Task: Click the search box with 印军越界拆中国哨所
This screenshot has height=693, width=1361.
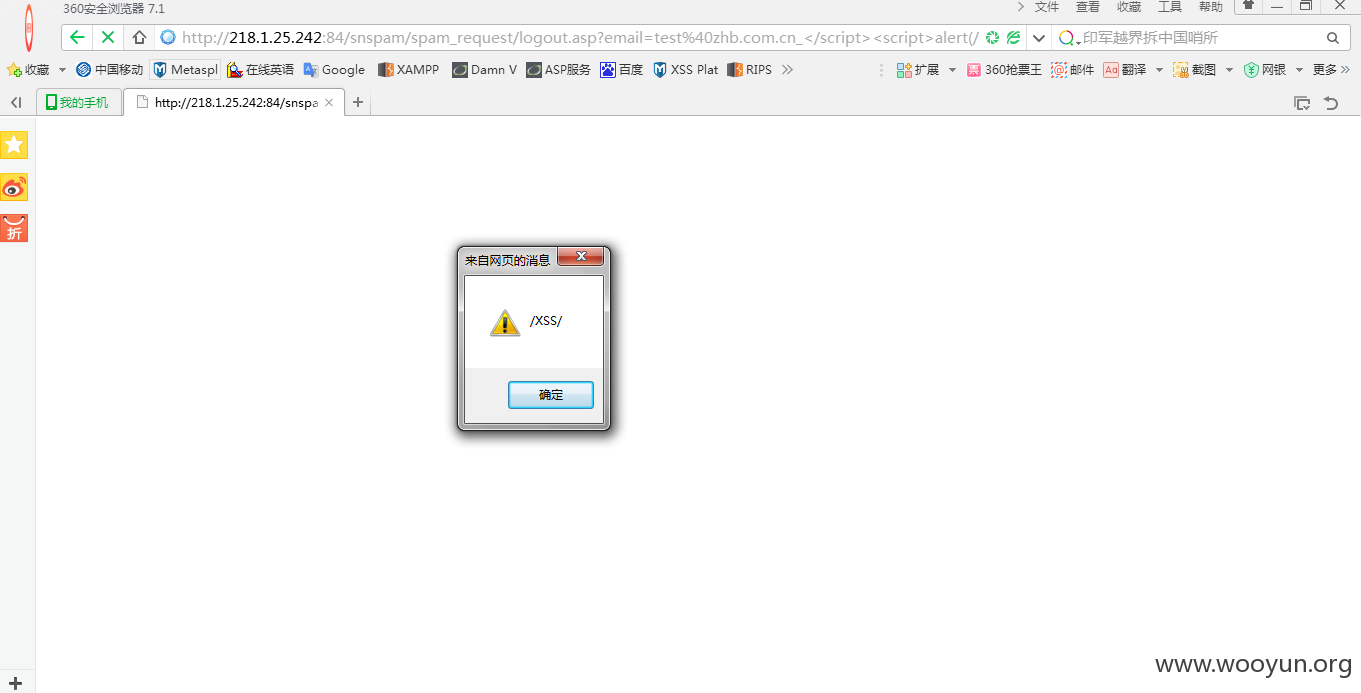Action: click(1201, 38)
